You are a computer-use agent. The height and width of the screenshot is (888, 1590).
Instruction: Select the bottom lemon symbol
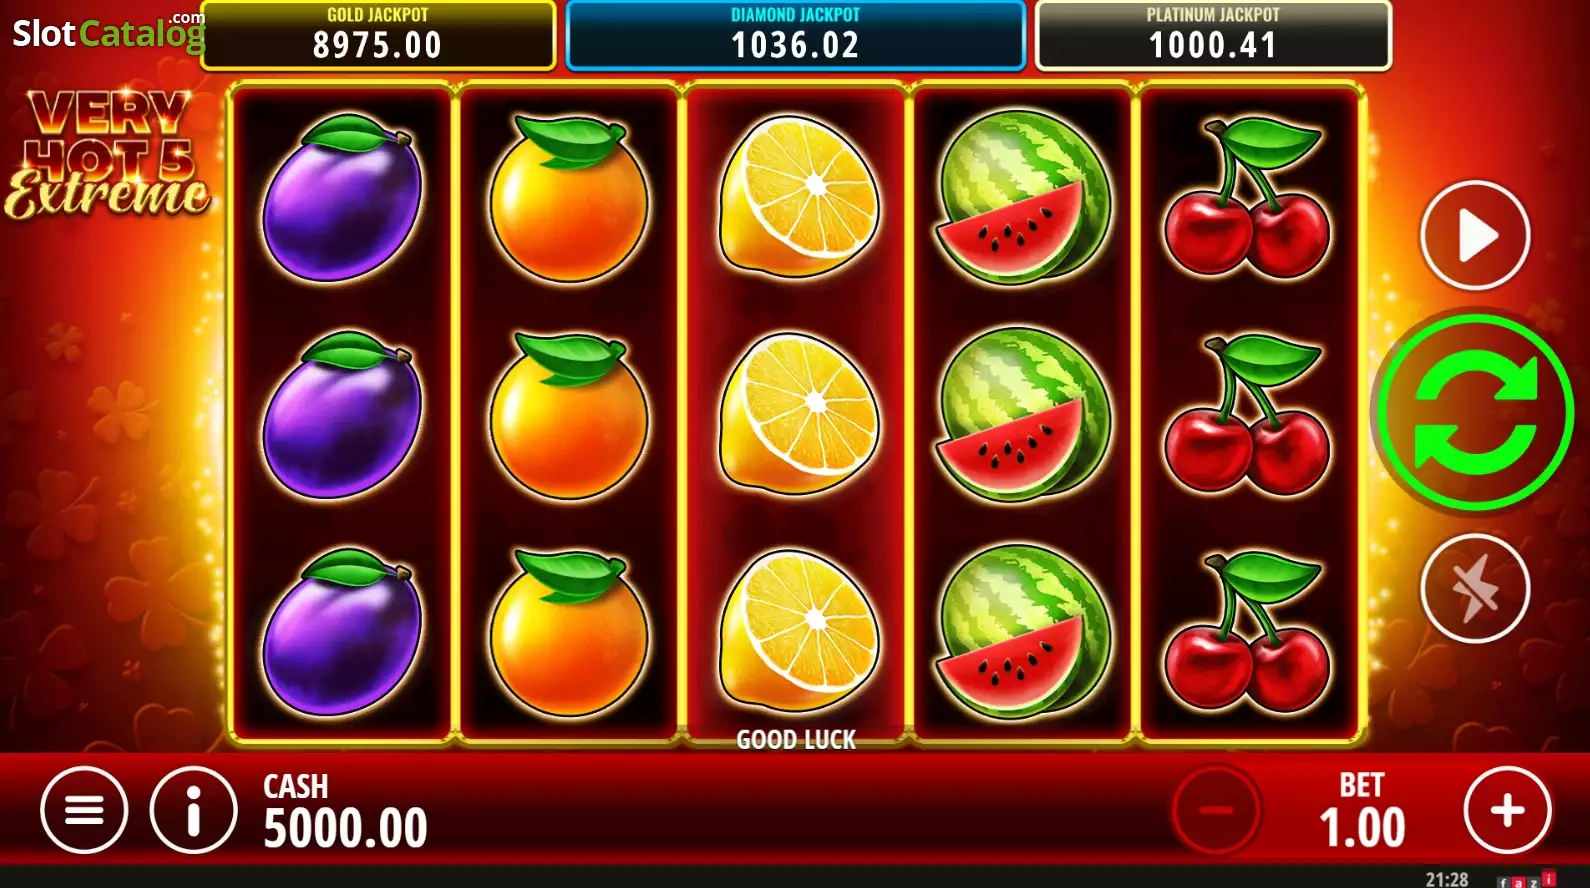click(799, 631)
